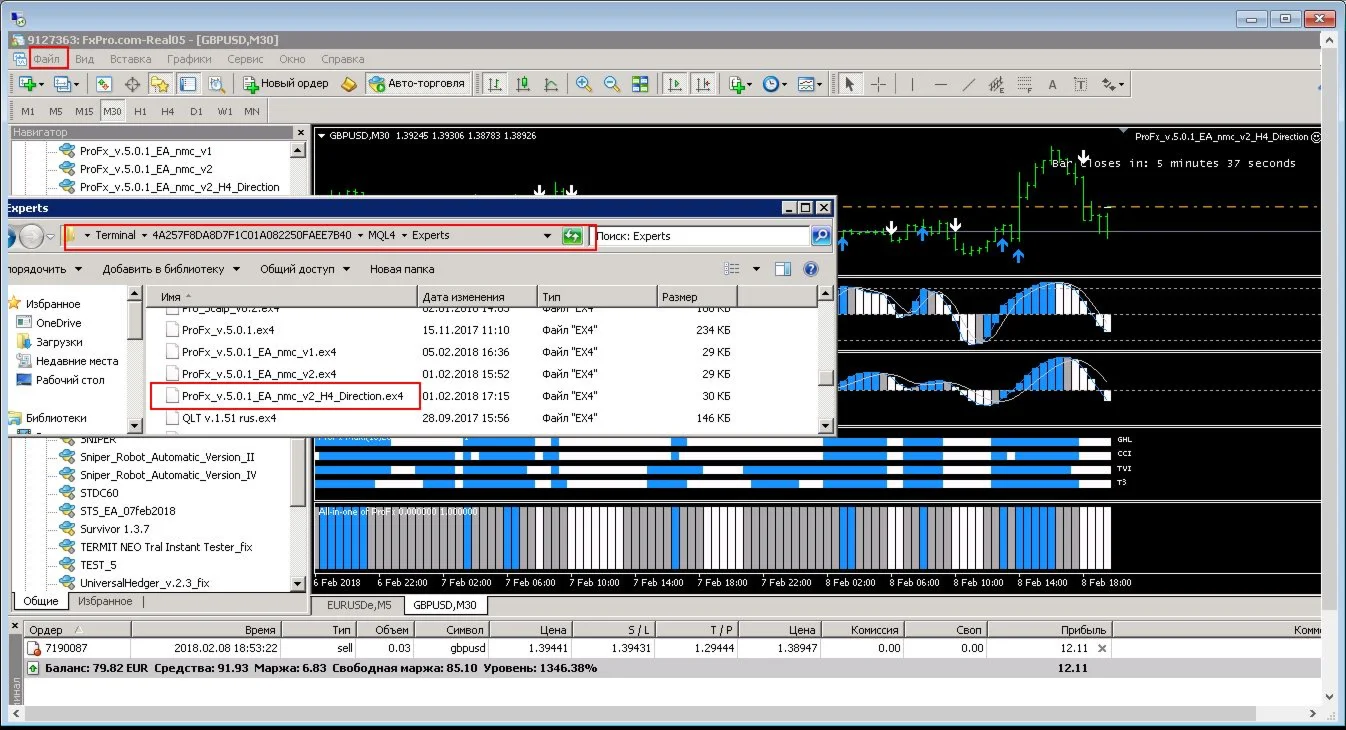Click the Explorer file list vertical scrollbar thumb
Viewport: 1346px width, 730px height.
[825, 377]
